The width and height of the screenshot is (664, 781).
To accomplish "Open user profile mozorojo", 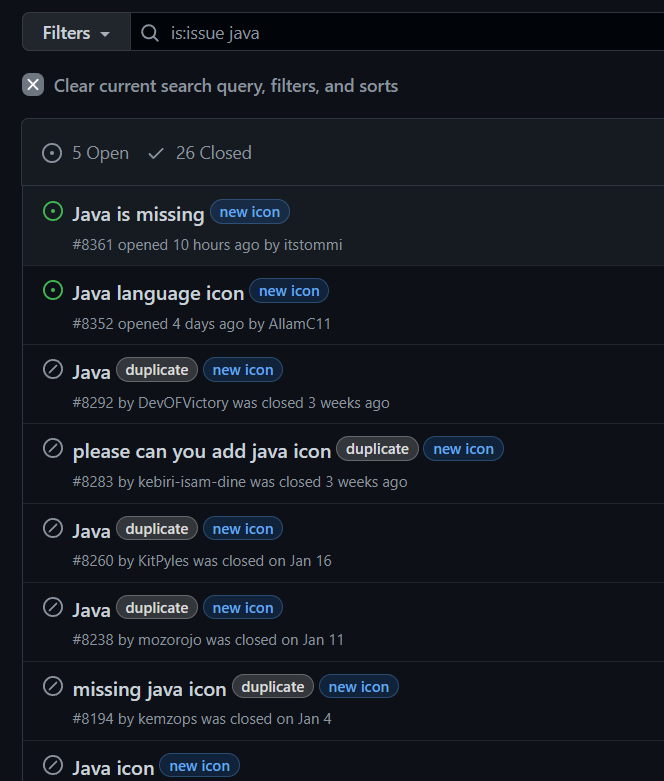I will tap(170, 640).
